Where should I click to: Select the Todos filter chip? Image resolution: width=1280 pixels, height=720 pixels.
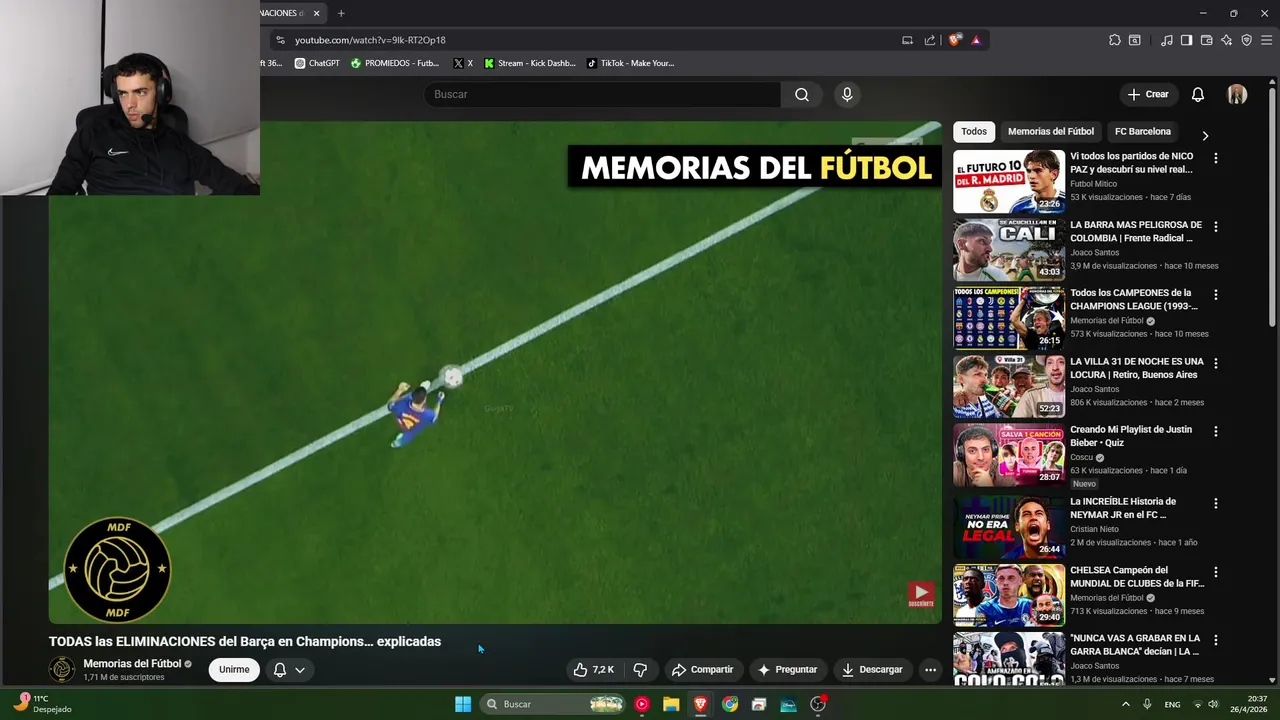point(974,131)
